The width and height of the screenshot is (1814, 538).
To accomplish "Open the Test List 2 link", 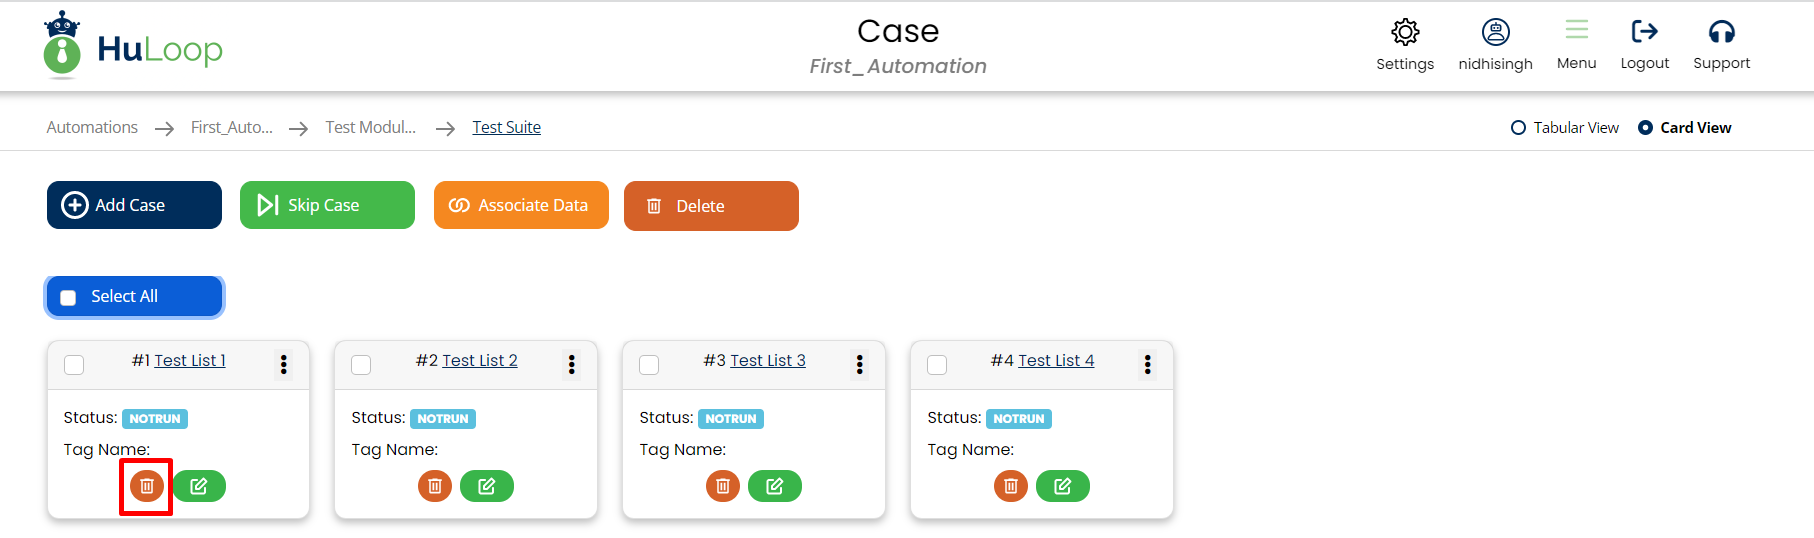I will [480, 361].
